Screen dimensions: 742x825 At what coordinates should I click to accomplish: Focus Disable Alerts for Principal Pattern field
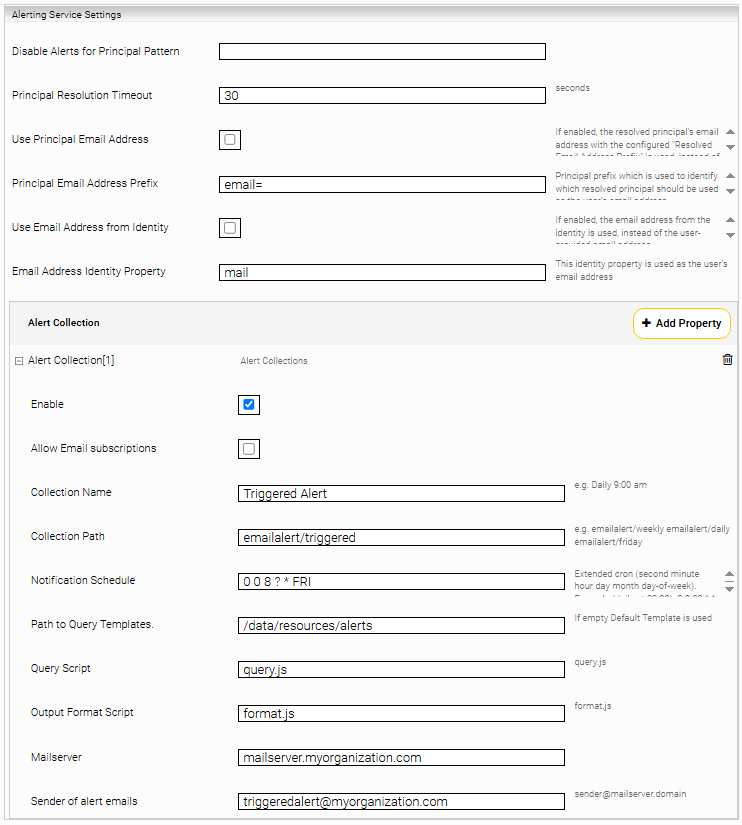(382, 52)
